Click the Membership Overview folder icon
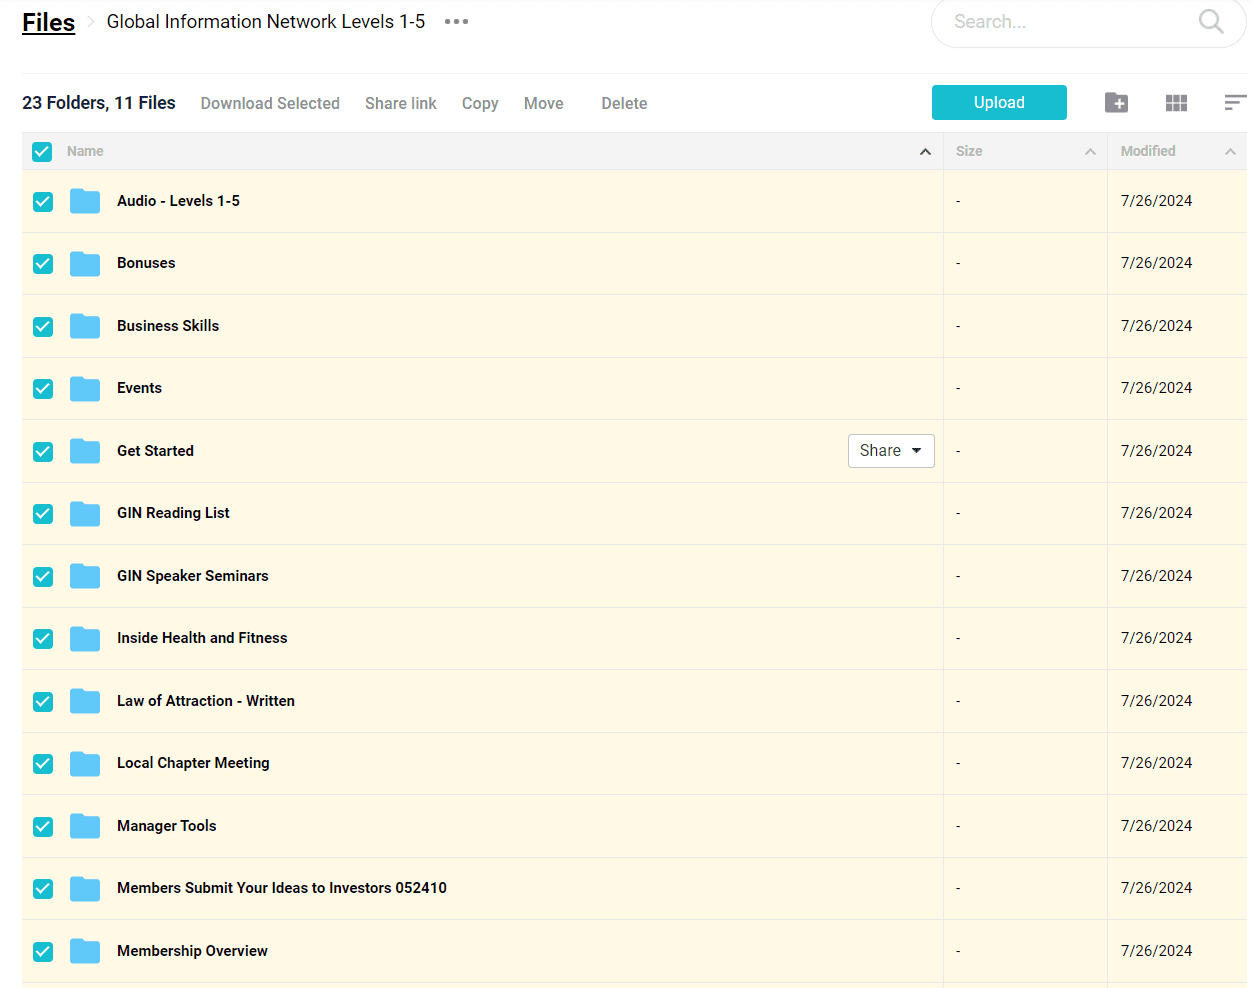The width and height of the screenshot is (1252, 988). [85, 951]
